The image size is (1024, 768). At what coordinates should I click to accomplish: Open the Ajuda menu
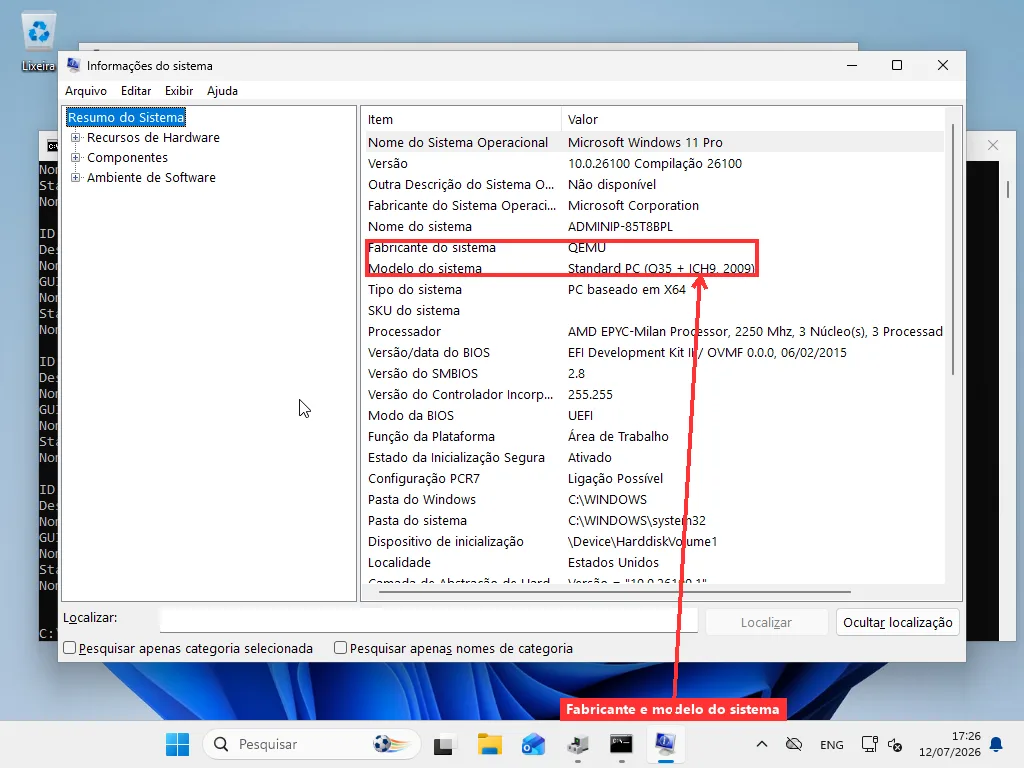coord(222,91)
